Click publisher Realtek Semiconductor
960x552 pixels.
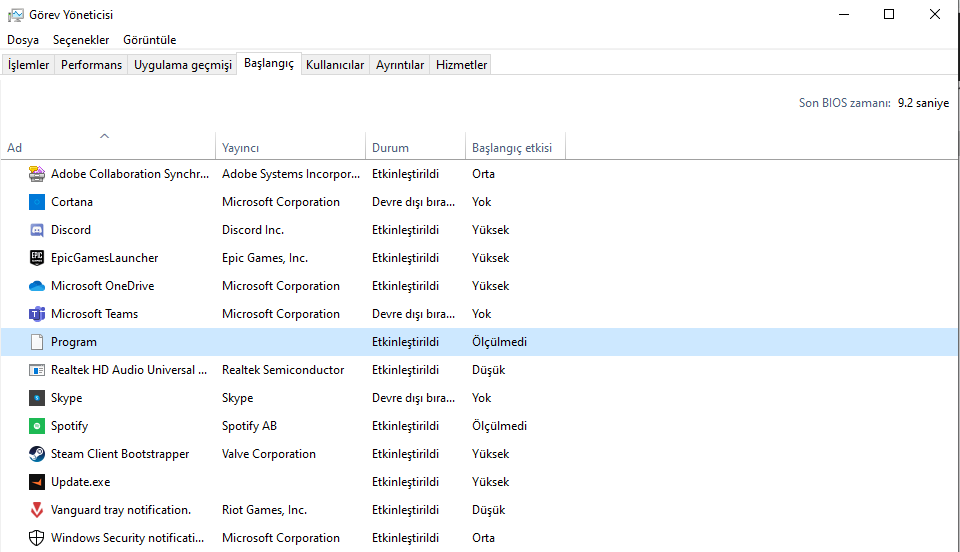click(x=283, y=370)
